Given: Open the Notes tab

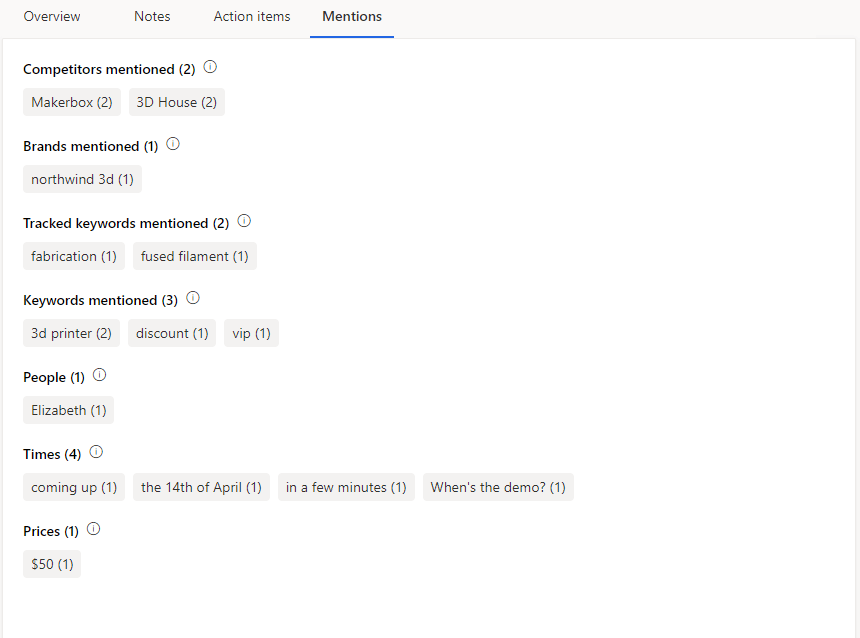Looking at the screenshot, I should tap(152, 17).
